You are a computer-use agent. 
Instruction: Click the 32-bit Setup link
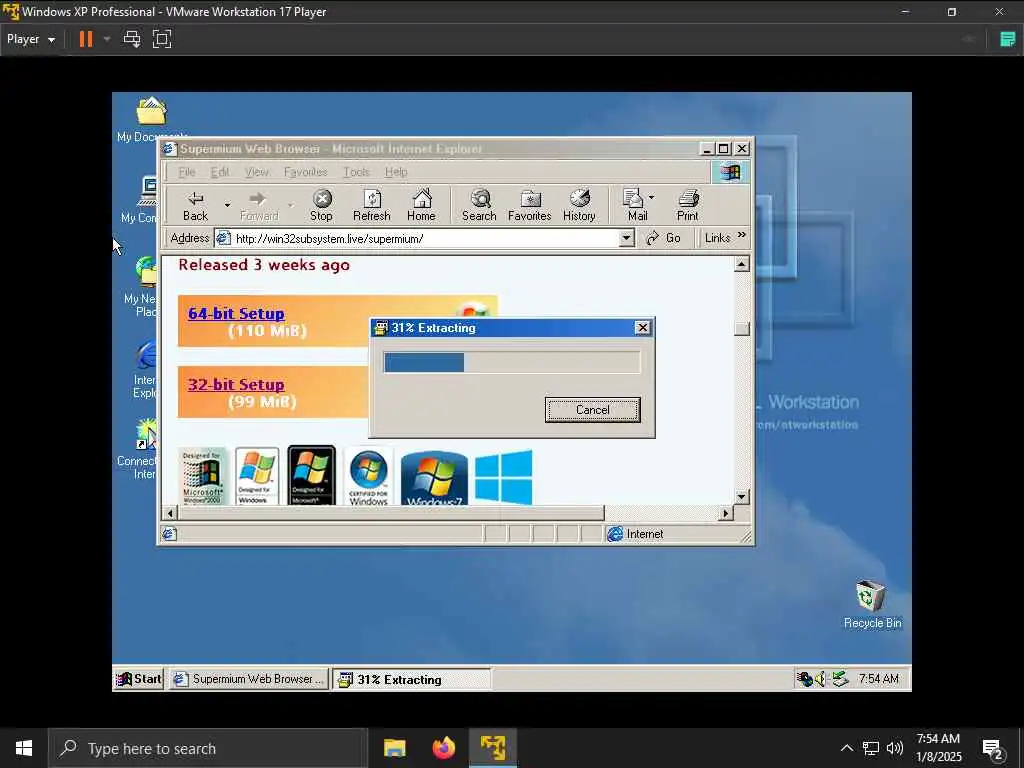[236, 385]
